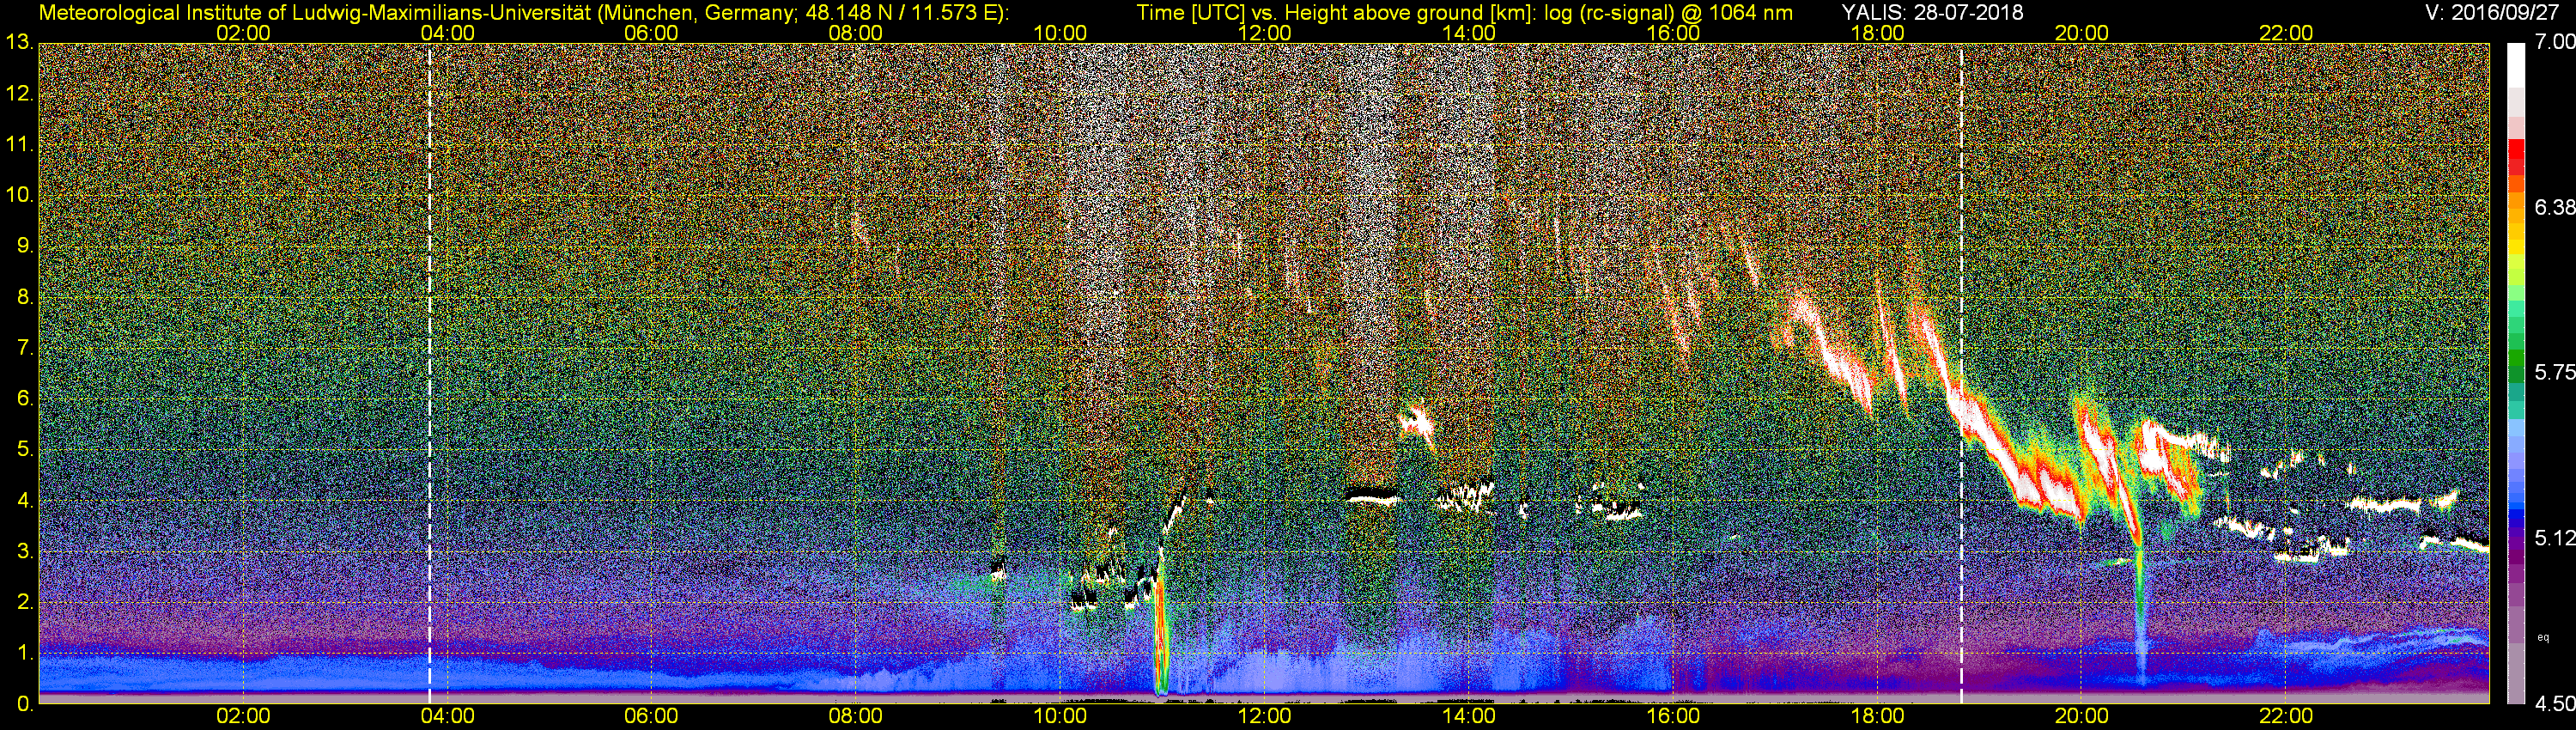Image resolution: width=2576 pixels, height=730 pixels.
Task: Click the 11 km height axis label
Action: click(x=19, y=145)
